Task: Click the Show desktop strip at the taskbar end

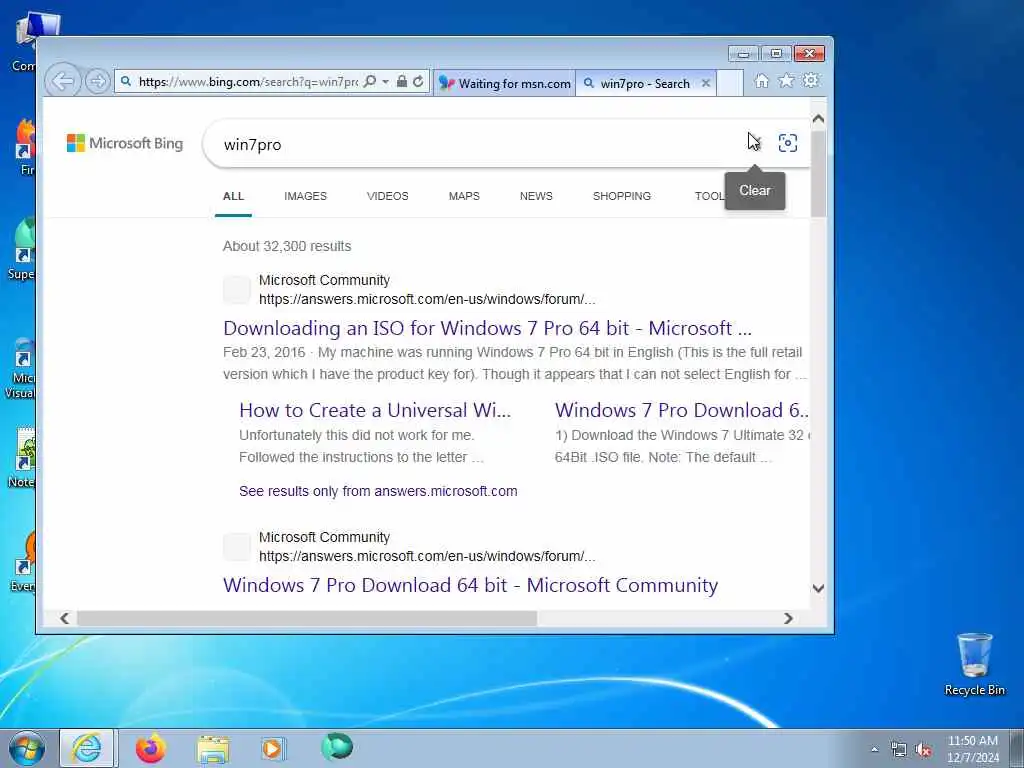Action: 1016,748
